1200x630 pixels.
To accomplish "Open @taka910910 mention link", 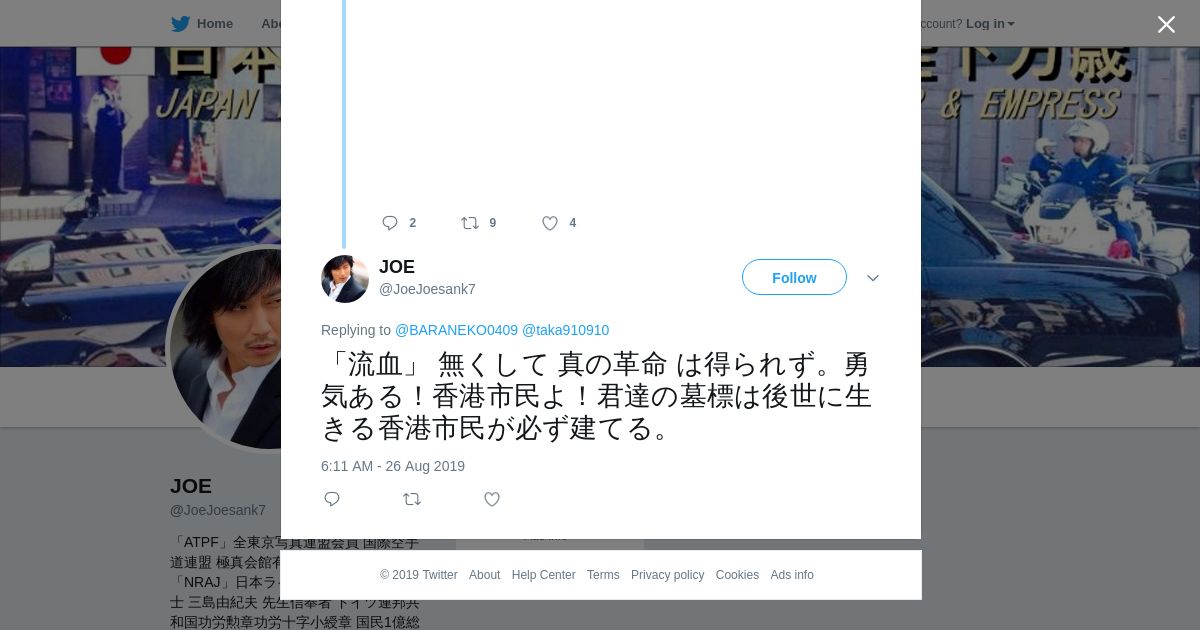I will click(x=565, y=330).
